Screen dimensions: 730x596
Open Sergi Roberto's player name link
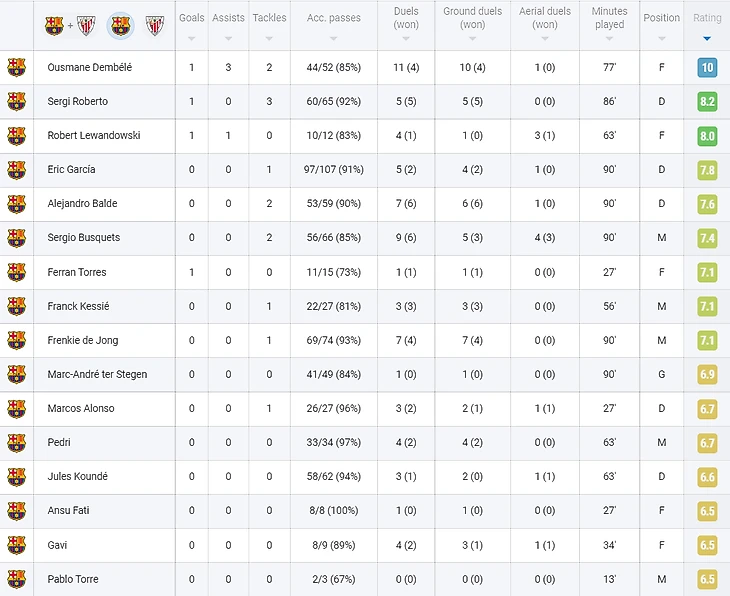coord(77,101)
